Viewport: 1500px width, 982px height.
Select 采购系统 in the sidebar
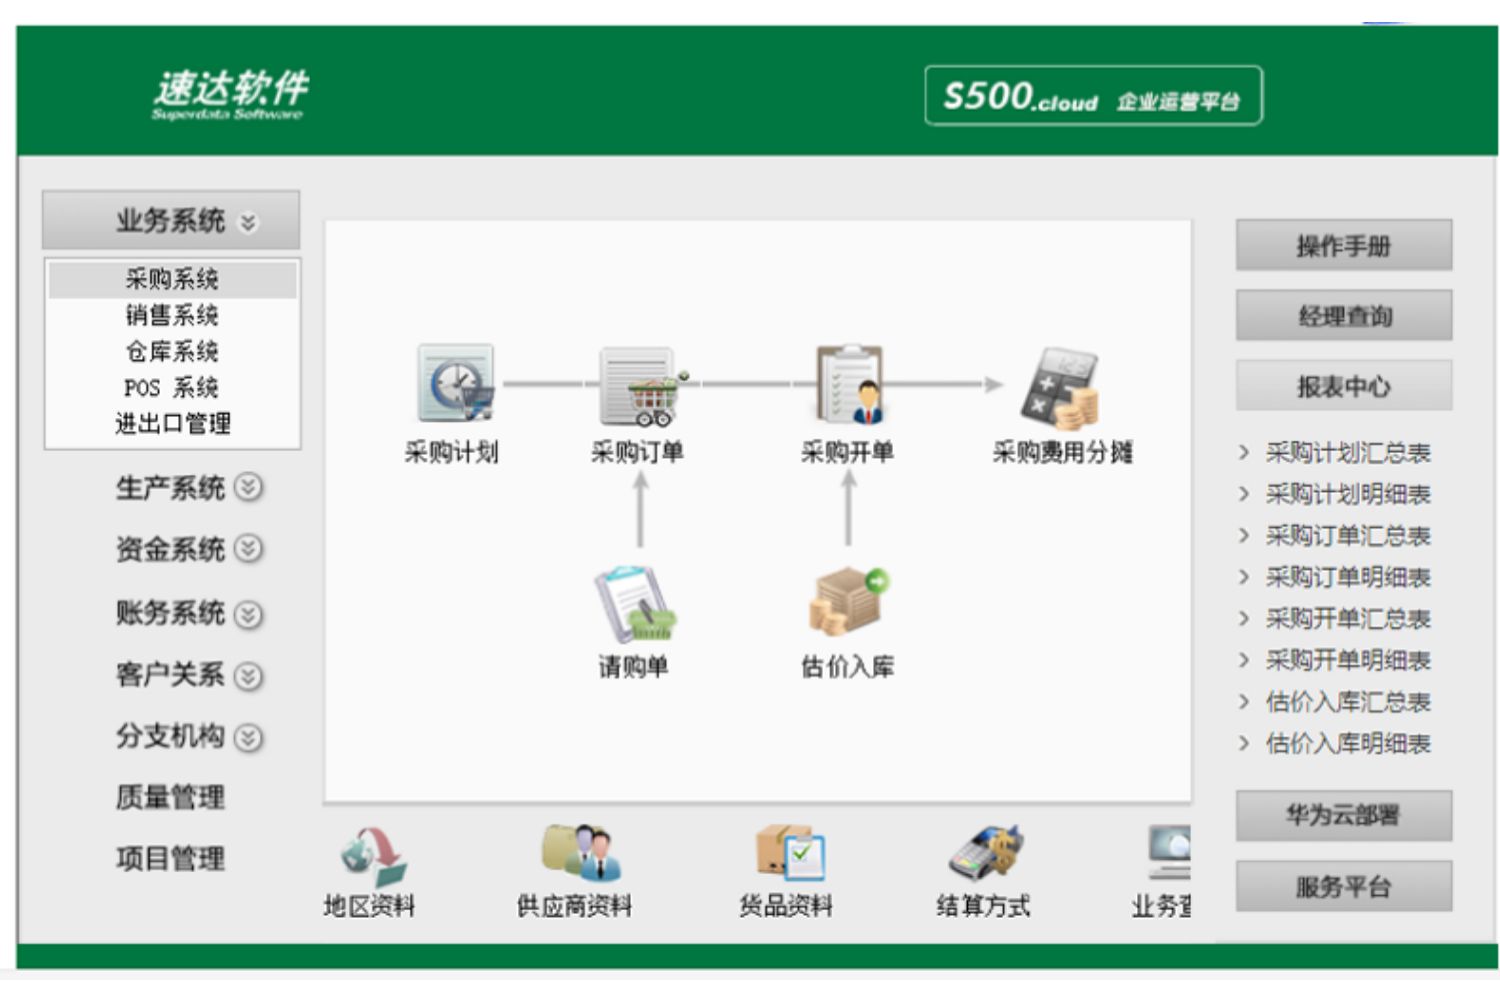click(x=172, y=279)
